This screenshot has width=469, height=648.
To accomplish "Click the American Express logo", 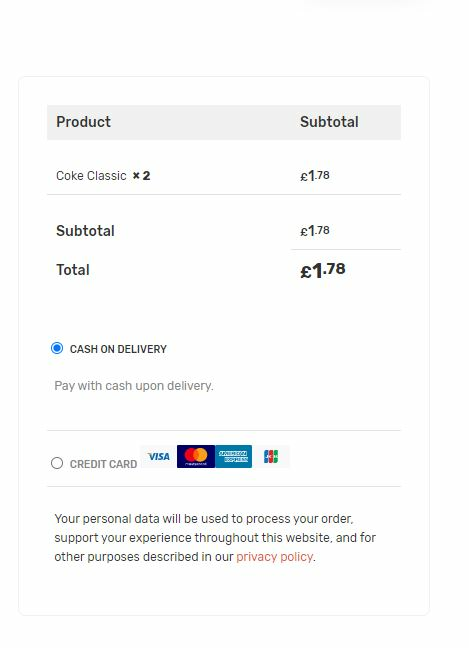I will [x=233, y=456].
